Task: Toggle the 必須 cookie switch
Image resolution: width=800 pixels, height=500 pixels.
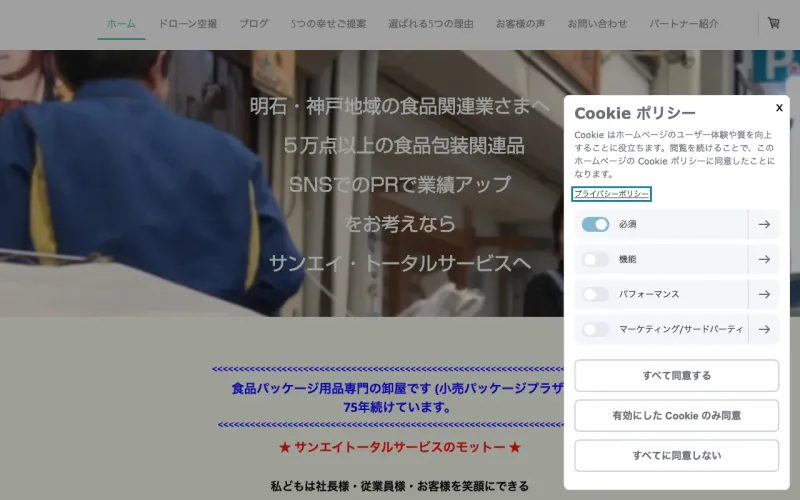Action: 595,224
